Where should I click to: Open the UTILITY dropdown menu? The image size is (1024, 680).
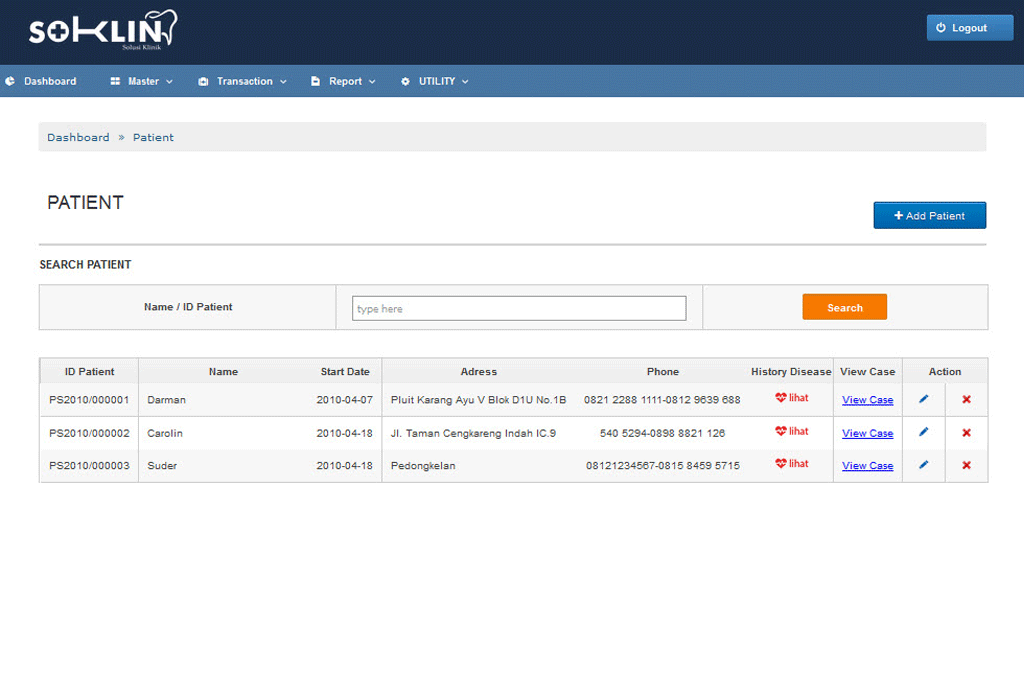(435, 82)
